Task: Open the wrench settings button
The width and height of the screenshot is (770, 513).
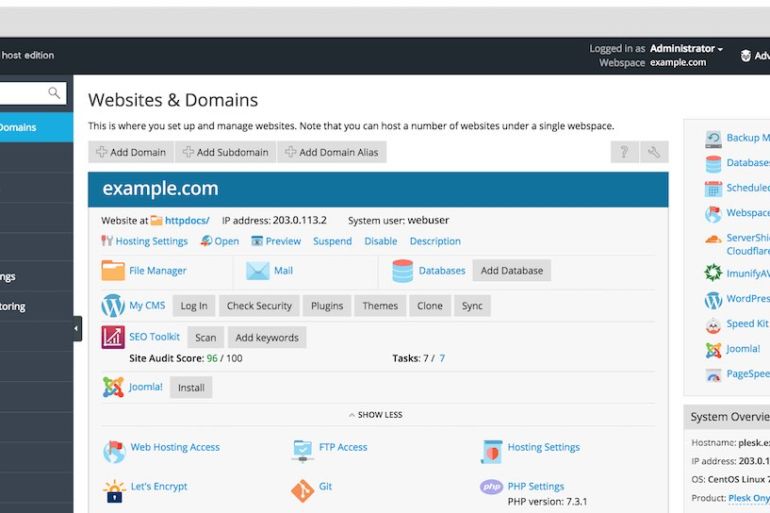Action: (654, 152)
